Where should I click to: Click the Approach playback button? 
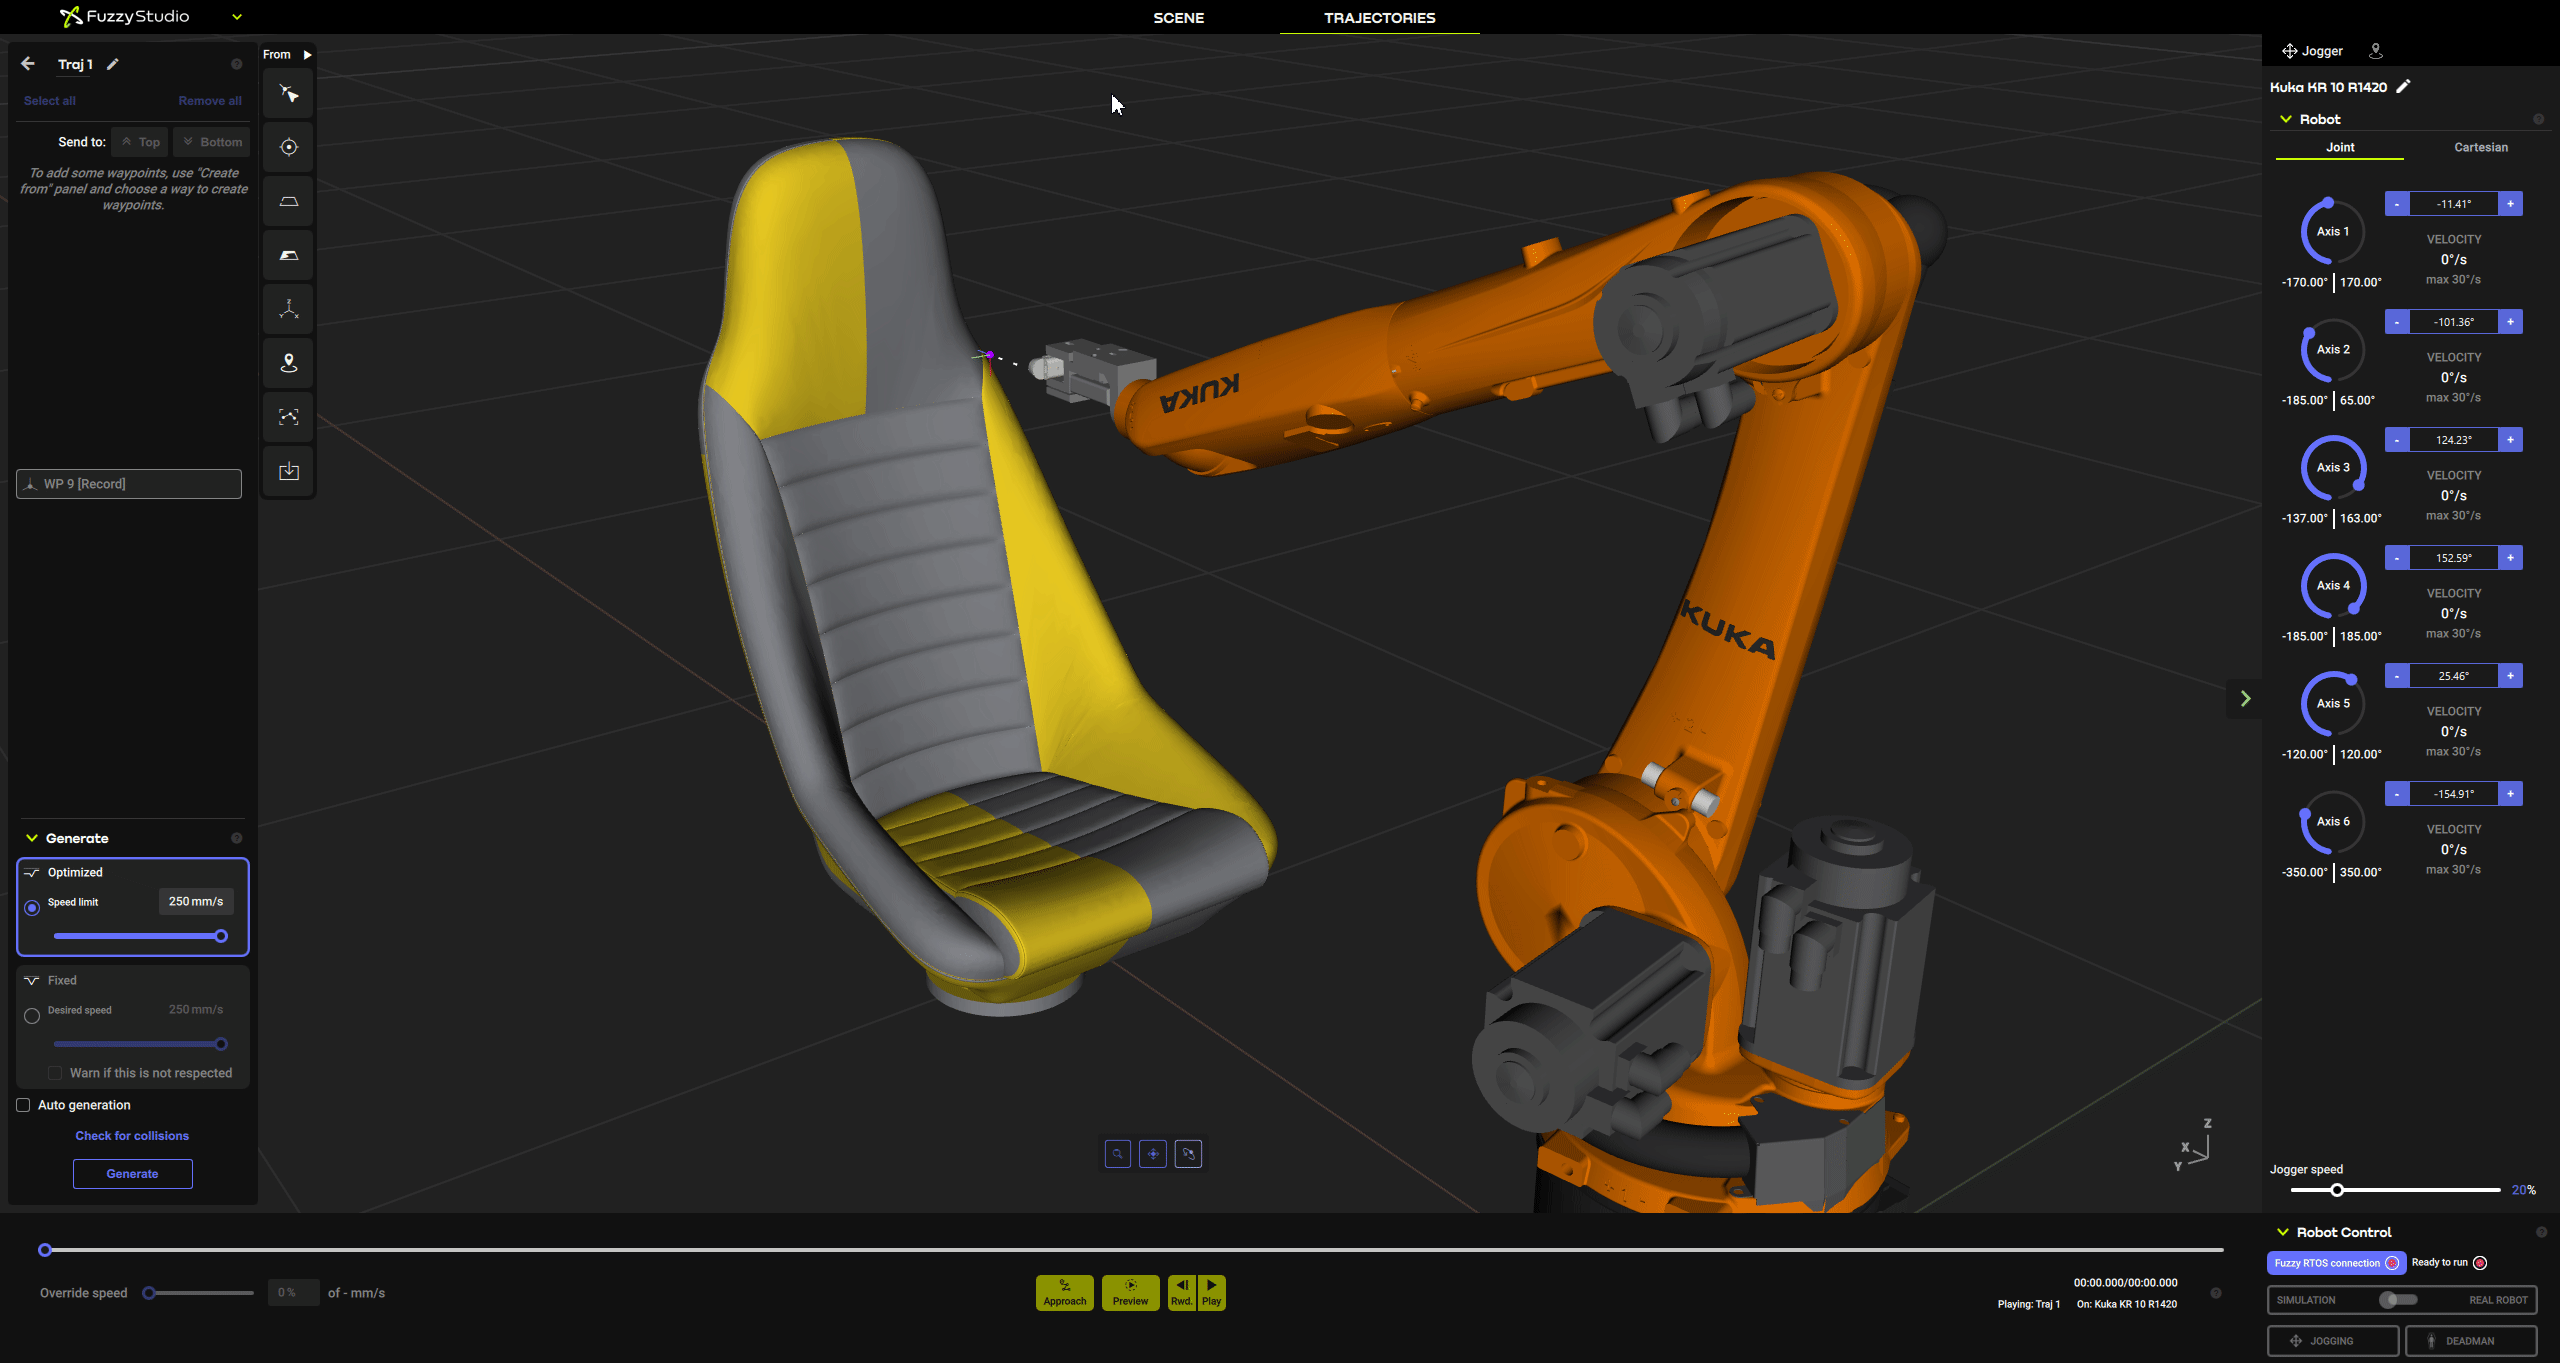(1064, 1293)
